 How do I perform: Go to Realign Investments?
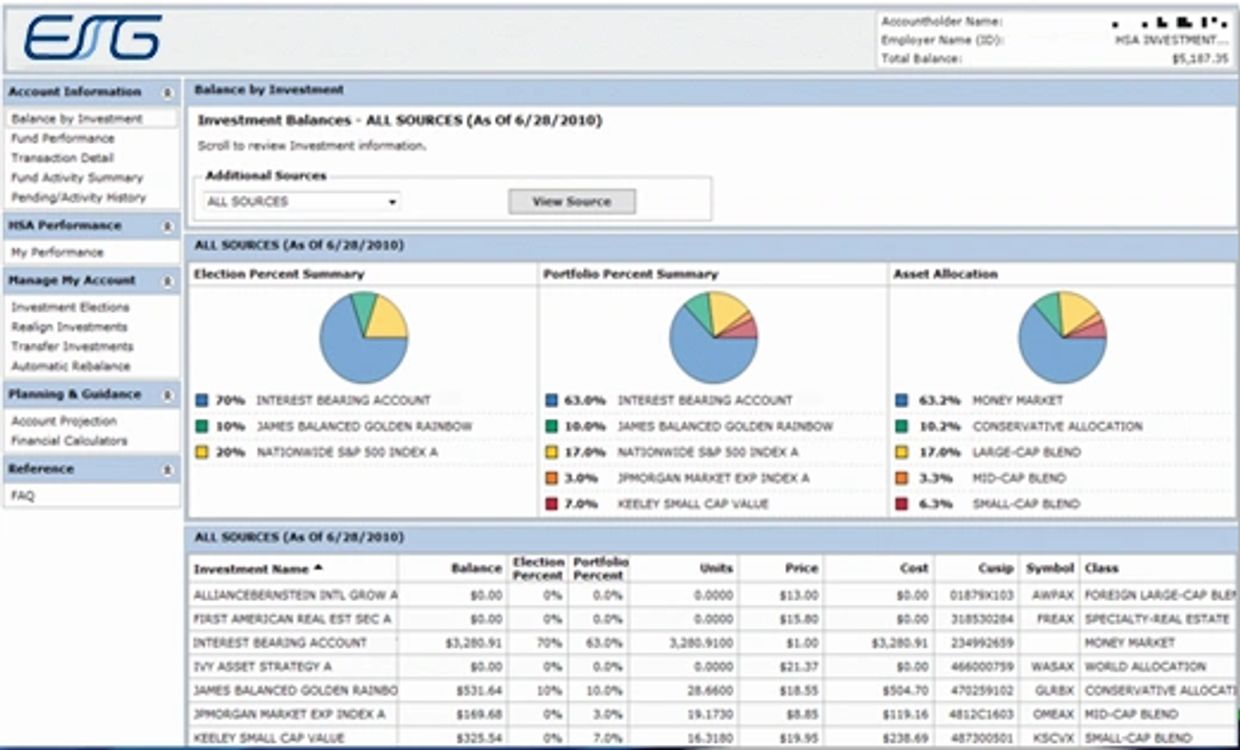coord(69,327)
